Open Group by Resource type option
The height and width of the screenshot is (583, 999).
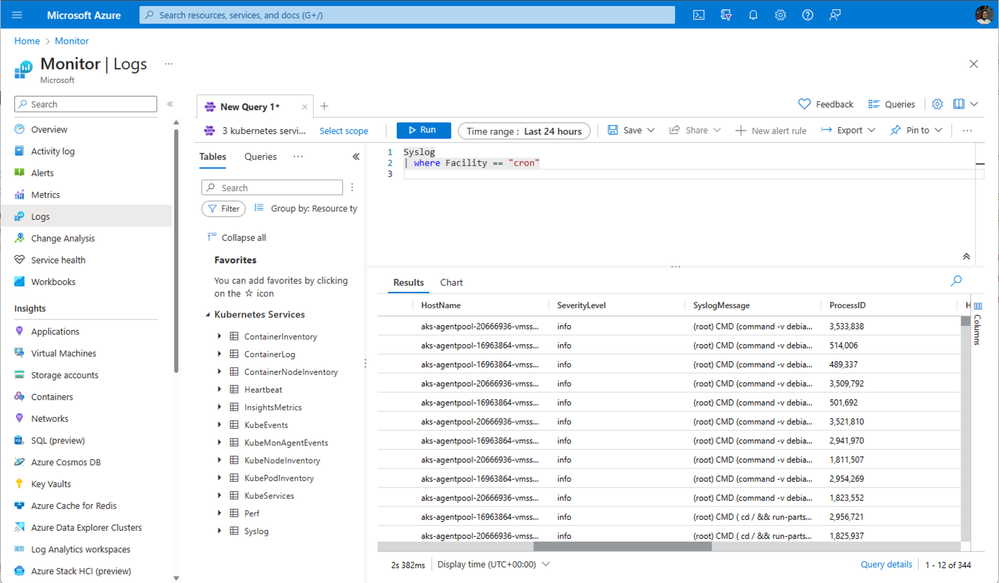306,208
